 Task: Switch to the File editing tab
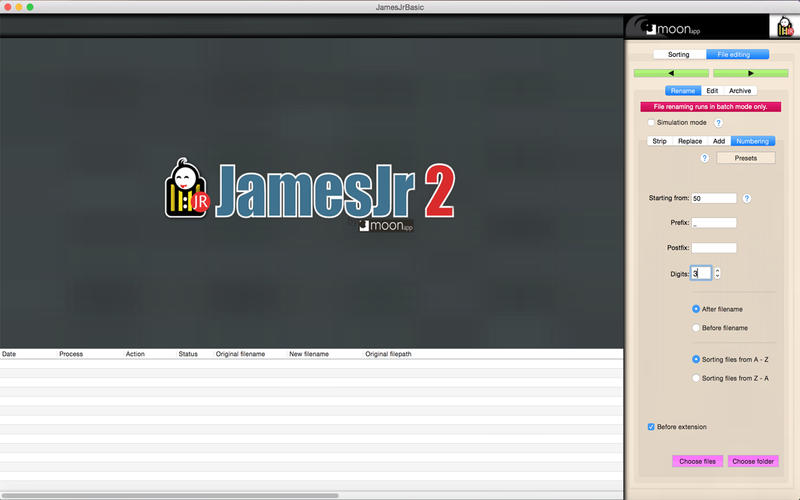pyautogui.click(x=737, y=55)
